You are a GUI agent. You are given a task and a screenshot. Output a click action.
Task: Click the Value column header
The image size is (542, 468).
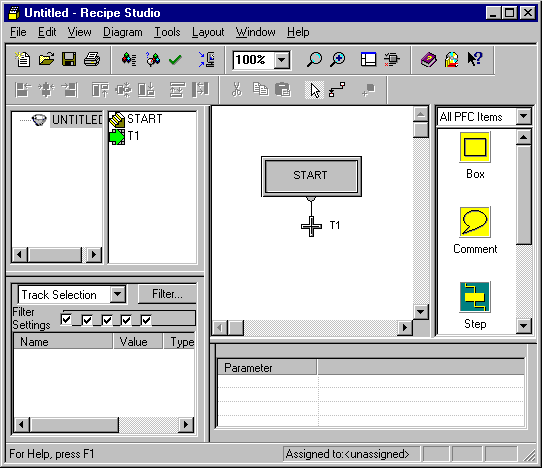(138, 342)
